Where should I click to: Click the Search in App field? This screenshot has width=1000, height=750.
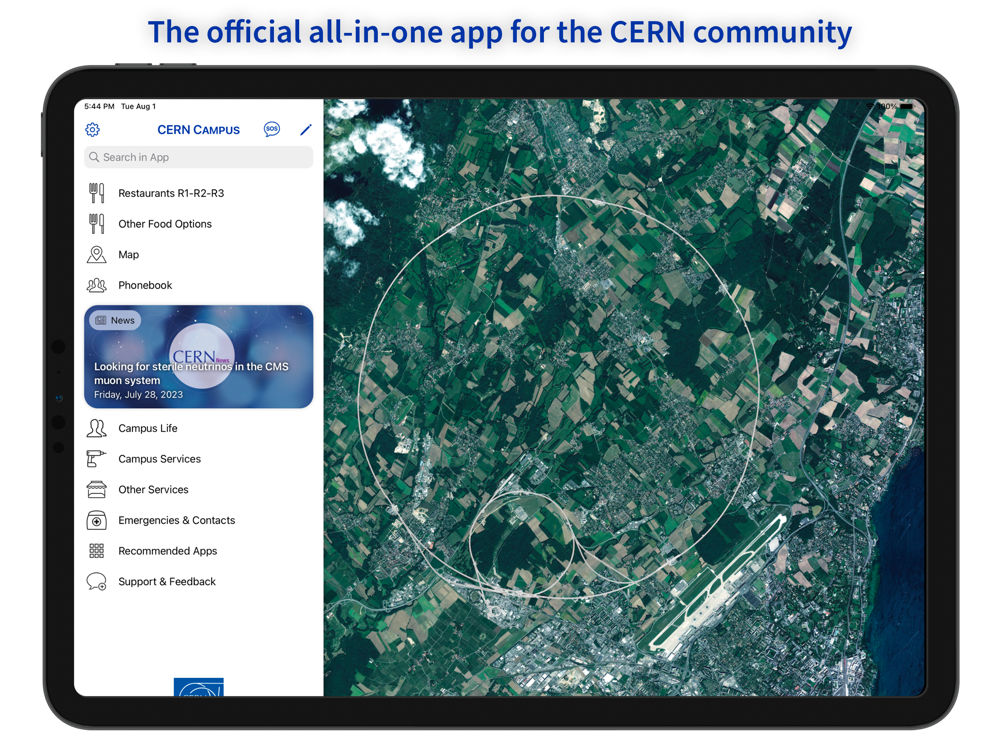point(198,157)
